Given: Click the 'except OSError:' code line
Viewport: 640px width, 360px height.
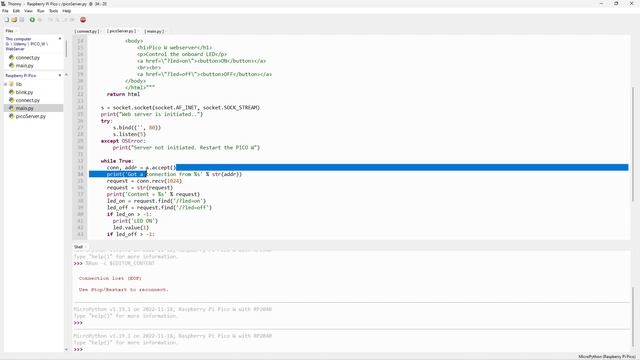Looking at the screenshot, I should tap(123, 141).
